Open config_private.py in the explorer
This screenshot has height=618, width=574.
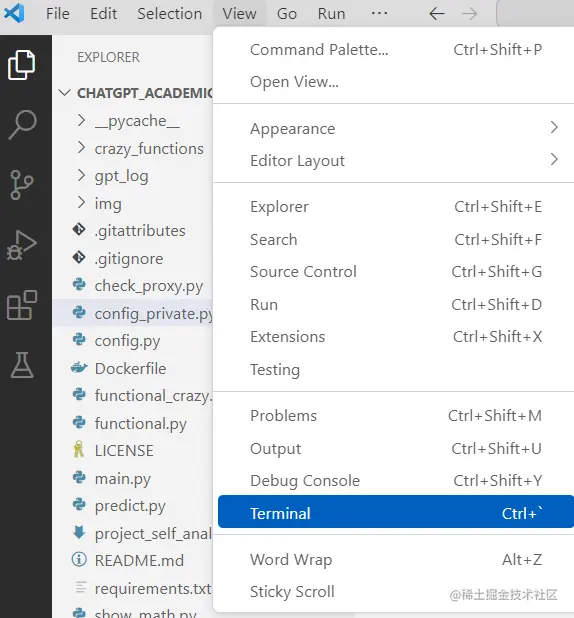tap(132, 313)
